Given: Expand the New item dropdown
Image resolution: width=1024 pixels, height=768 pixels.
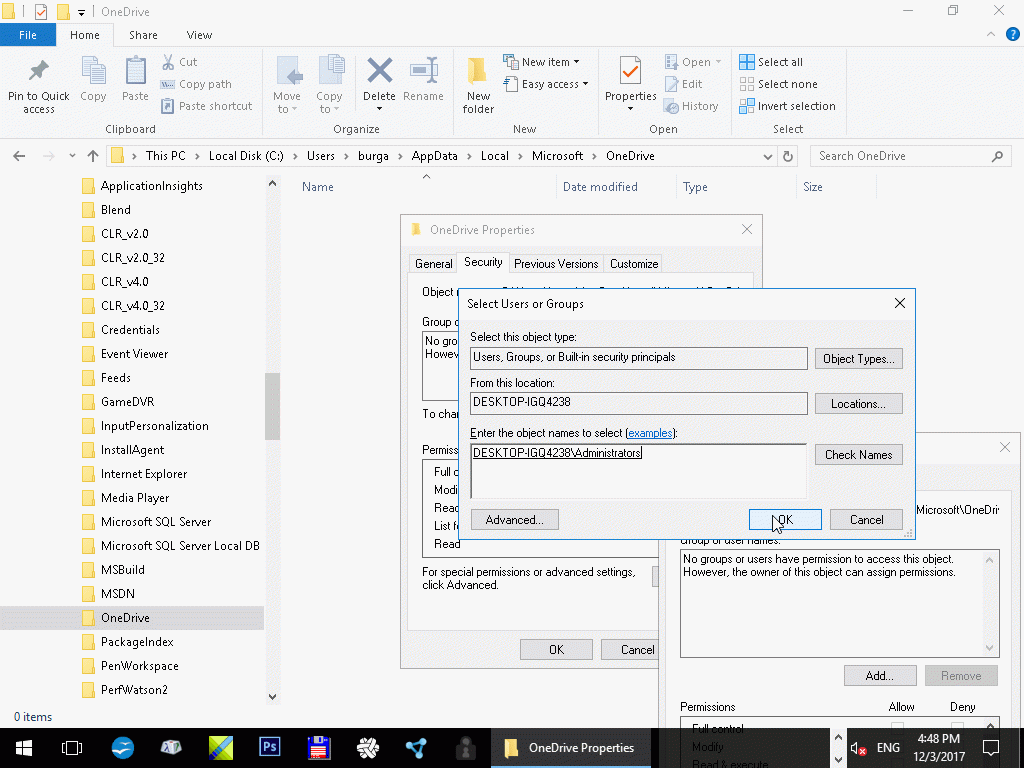Looking at the screenshot, I should coord(576,62).
